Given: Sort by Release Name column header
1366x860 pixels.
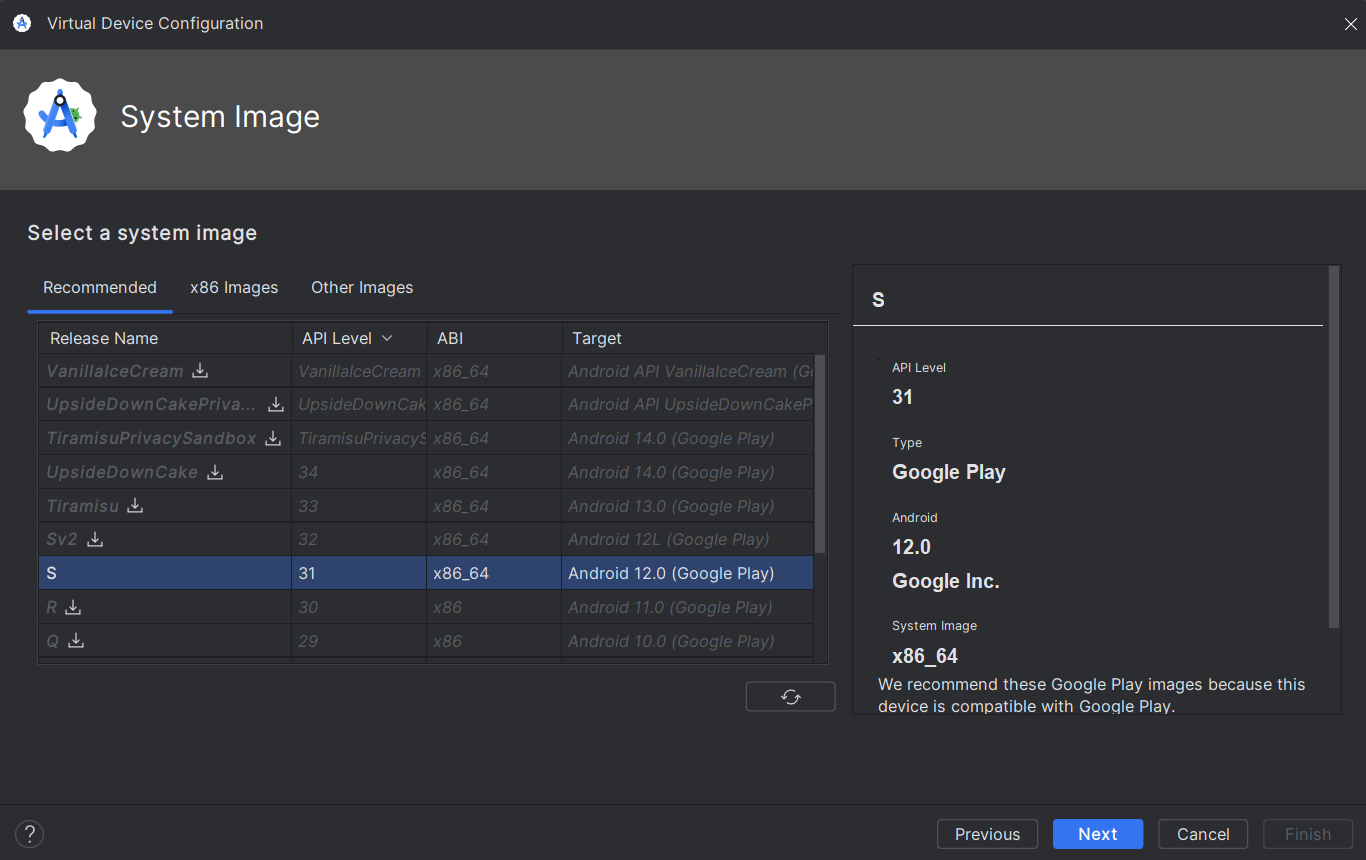Looking at the screenshot, I should point(165,338).
